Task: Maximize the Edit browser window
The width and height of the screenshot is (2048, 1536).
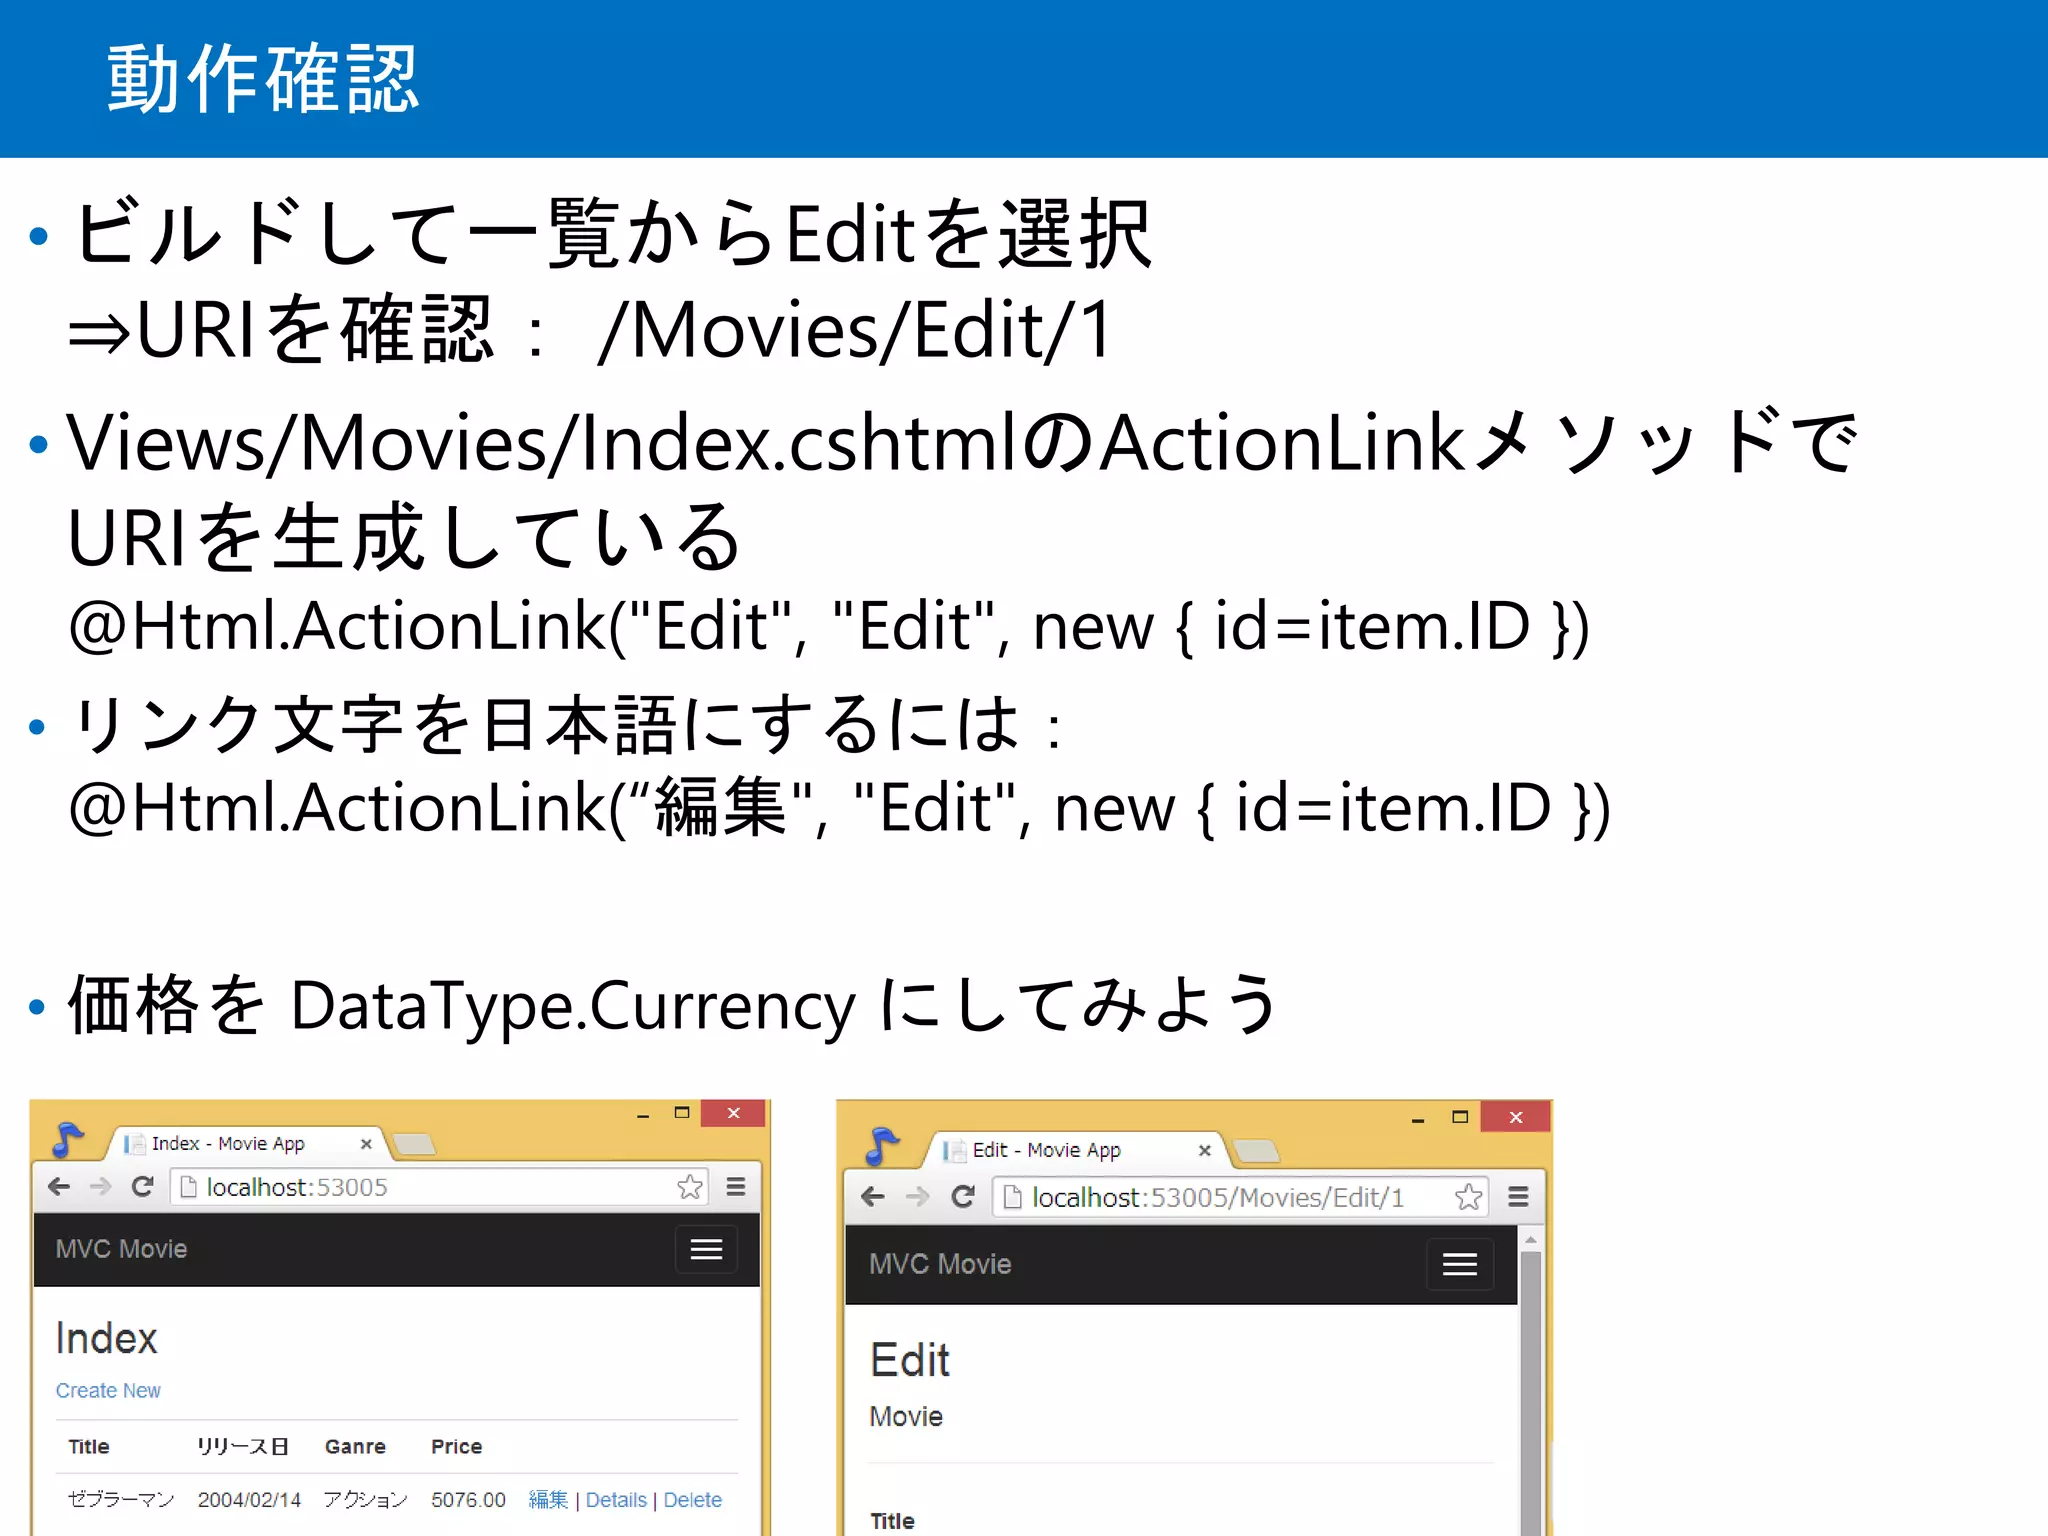Action: coord(1460,1117)
